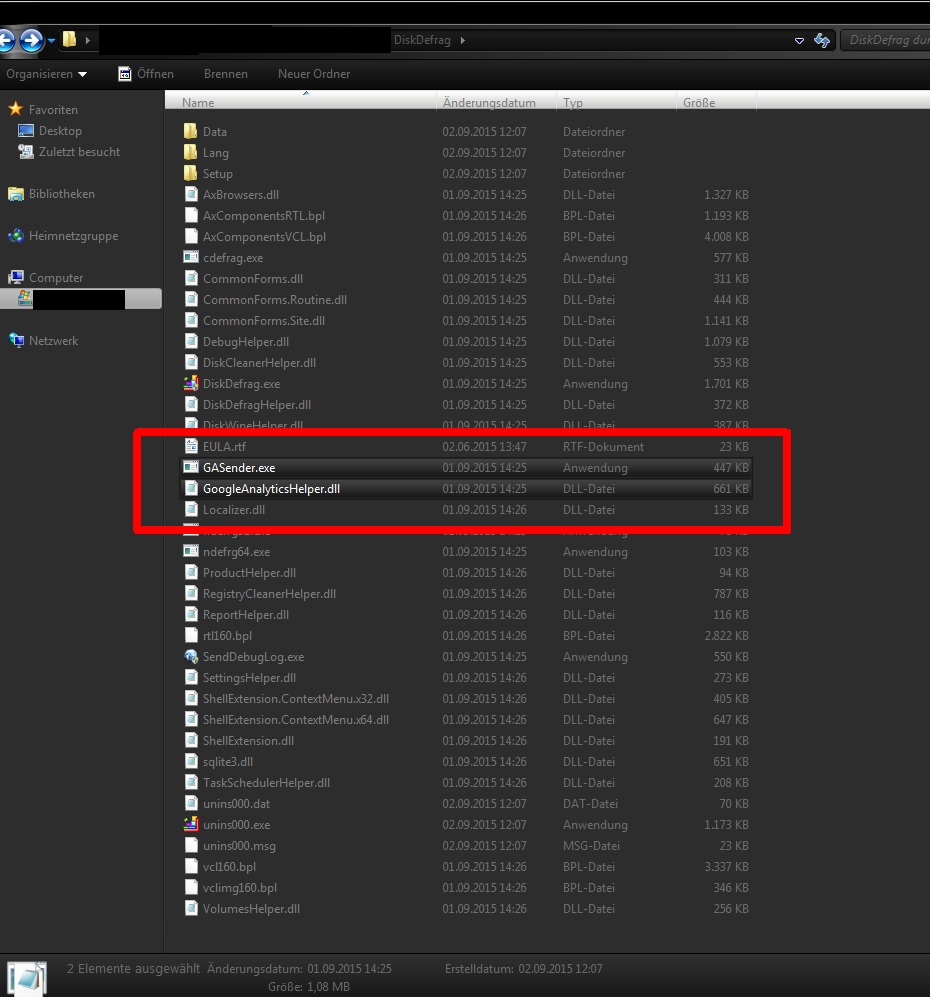Screen dimensions: 930x997
Task: Select the Localizer.dll file icon
Action: [191, 509]
